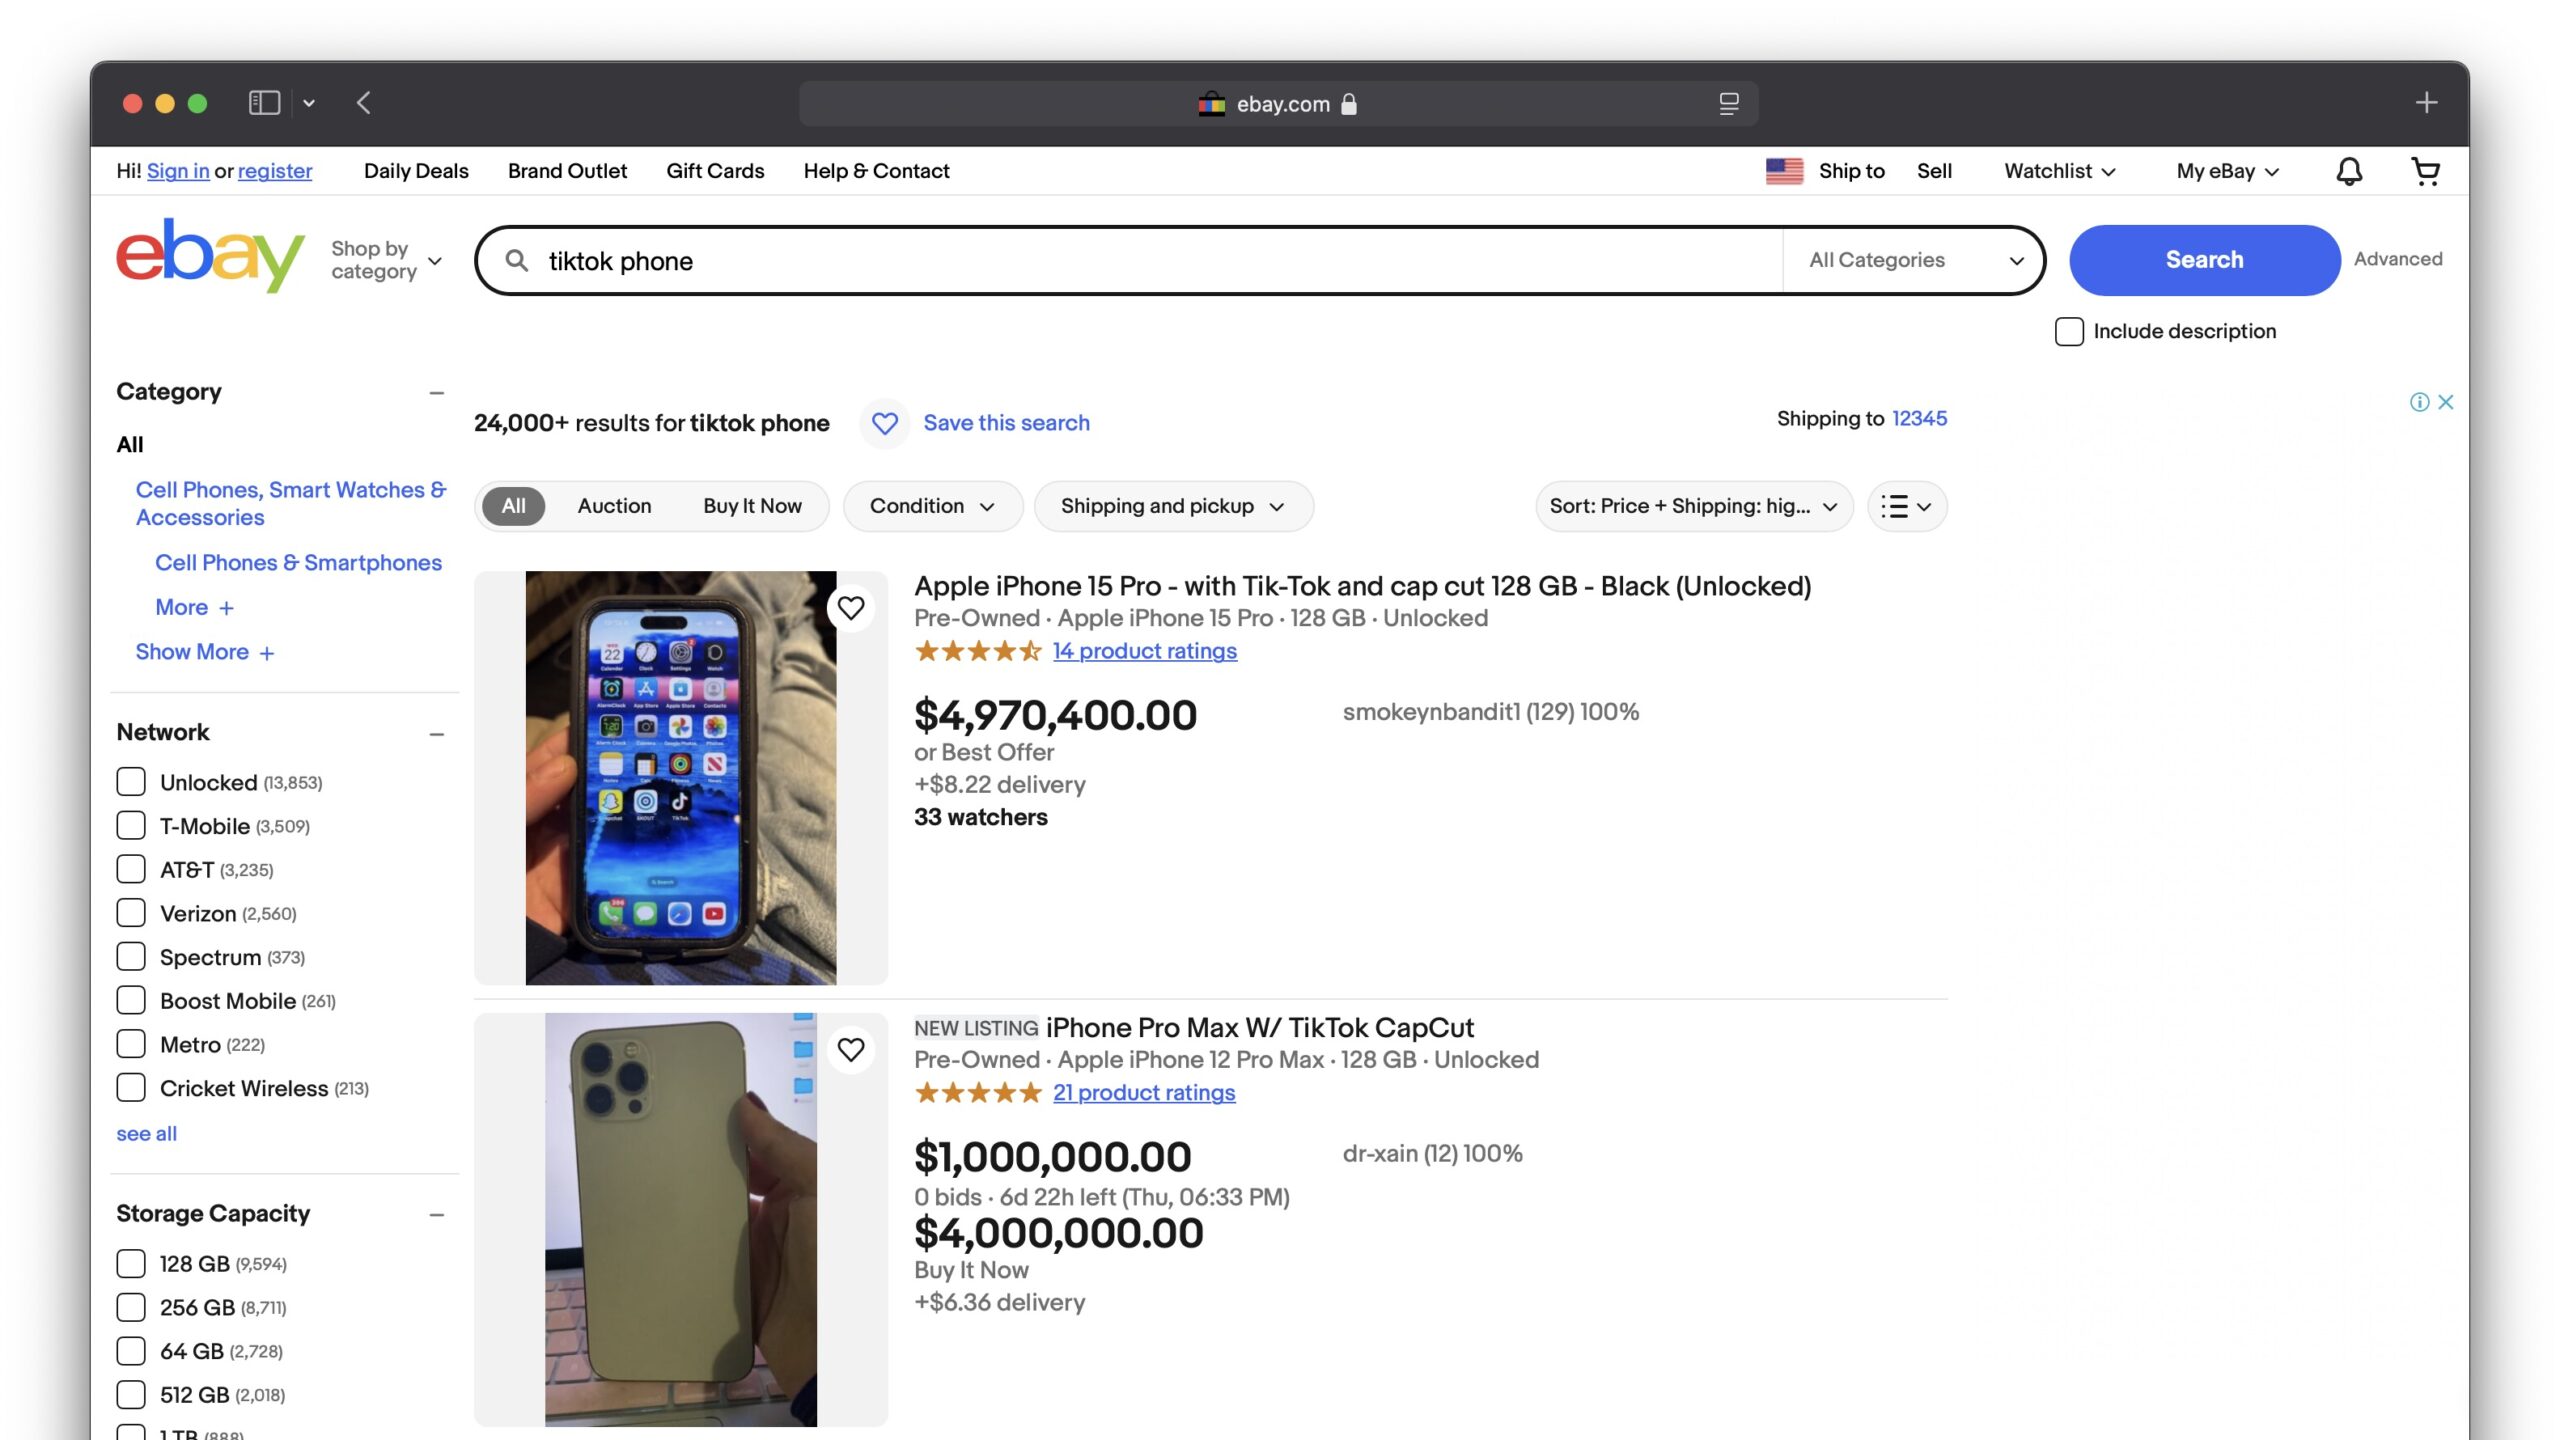The height and width of the screenshot is (1440, 2560).
Task: Open the Condition filter dropdown
Action: (x=931, y=506)
